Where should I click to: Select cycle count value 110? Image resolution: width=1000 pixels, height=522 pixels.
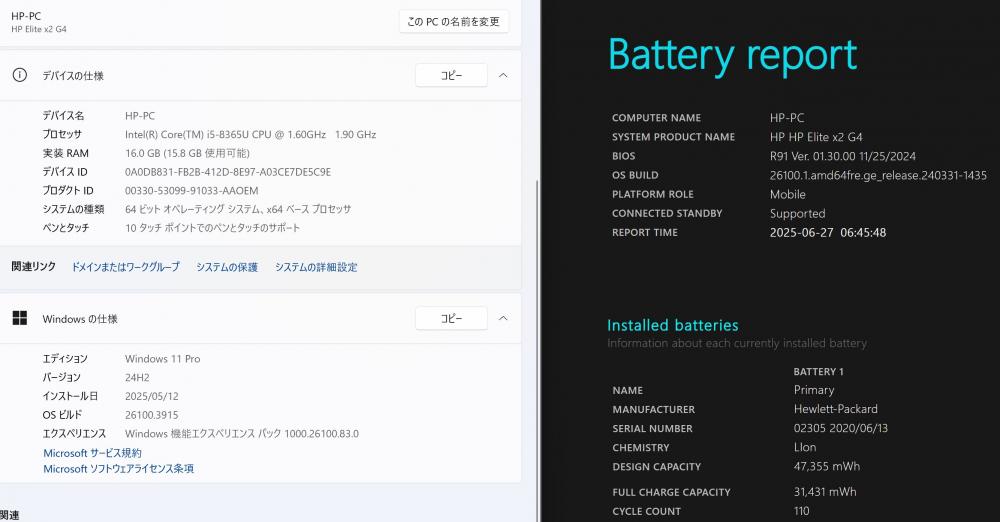pyautogui.click(x=801, y=511)
